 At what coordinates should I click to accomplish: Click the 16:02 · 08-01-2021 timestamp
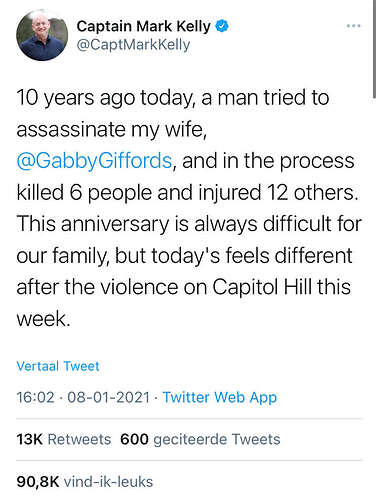83,397
